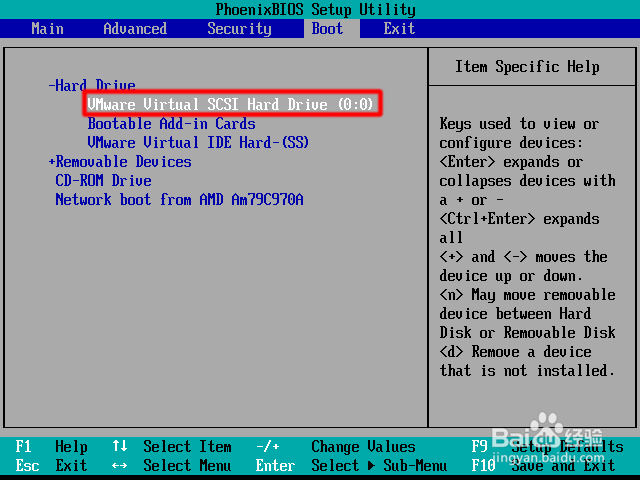Viewport: 640px width, 480px height.
Task: Click the Item Specific Help header
Action: point(527,67)
